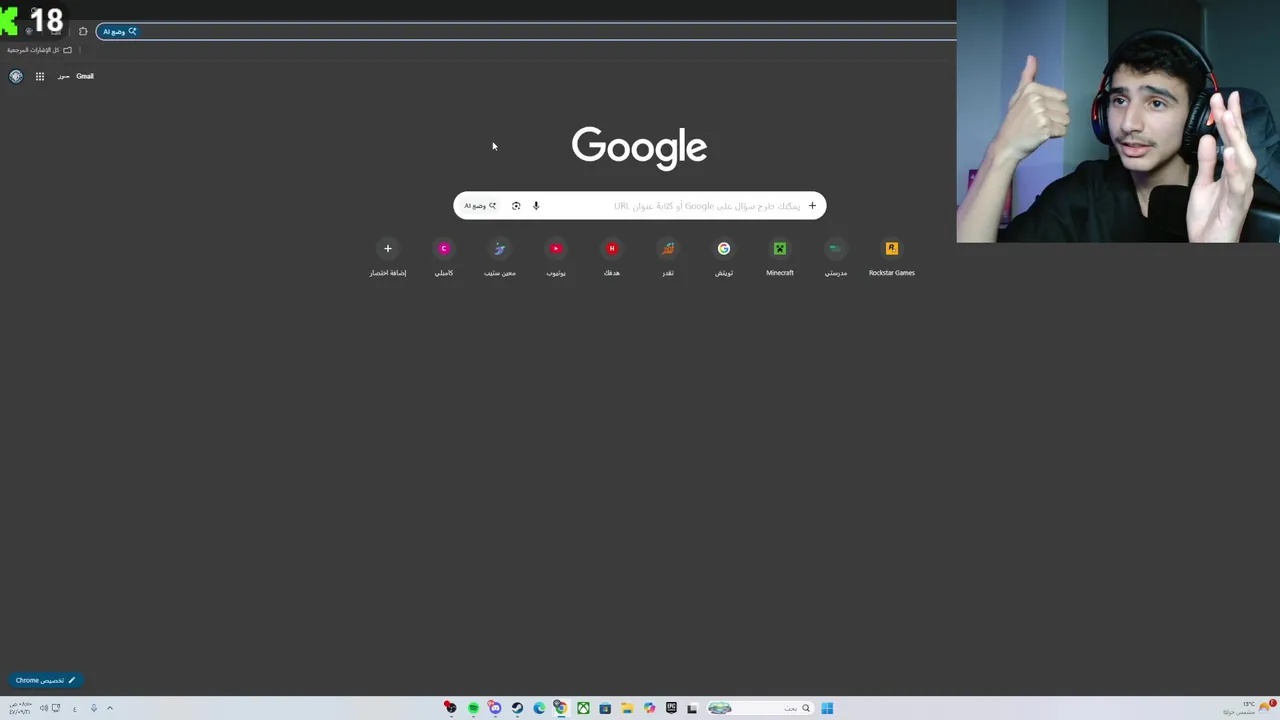The width and height of the screenshot is (1280, 720).
Task: Open Steam from the taskbar
Action: click(517, 708)
